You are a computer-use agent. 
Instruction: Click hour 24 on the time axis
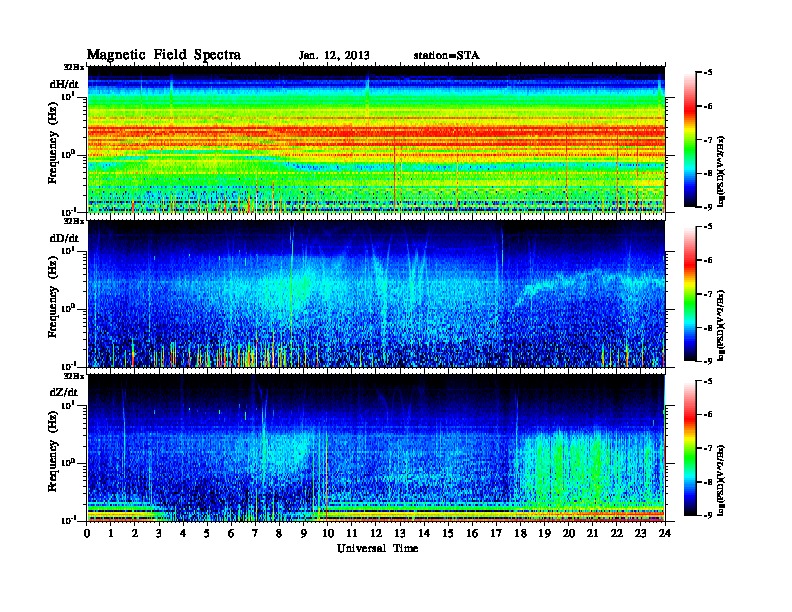coord(665,533)
